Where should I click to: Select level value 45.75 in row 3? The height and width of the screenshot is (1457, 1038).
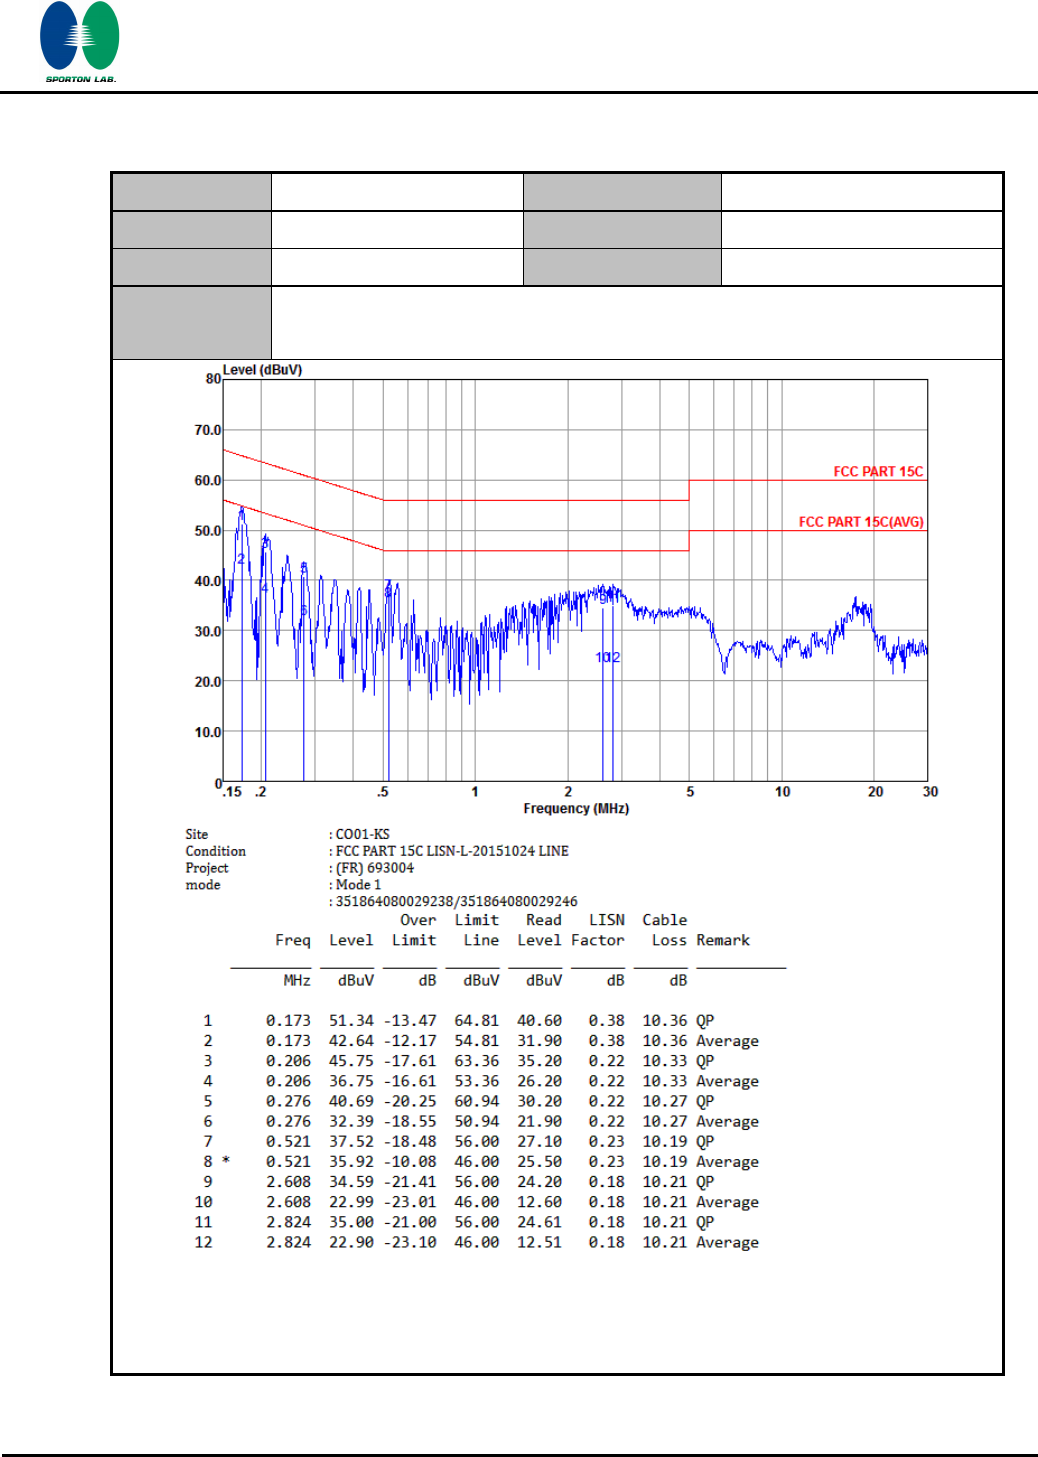351,1061
